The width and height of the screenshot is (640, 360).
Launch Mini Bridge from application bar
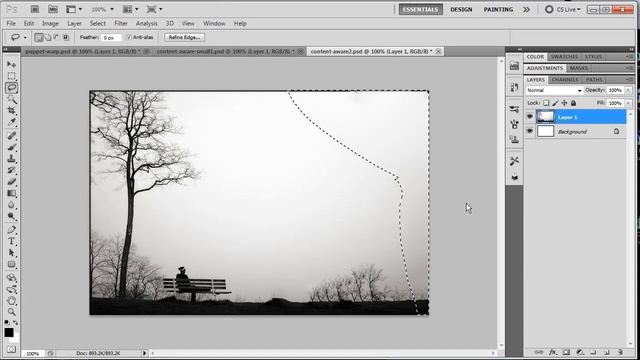pyautogui.click(x=53, y=9)
